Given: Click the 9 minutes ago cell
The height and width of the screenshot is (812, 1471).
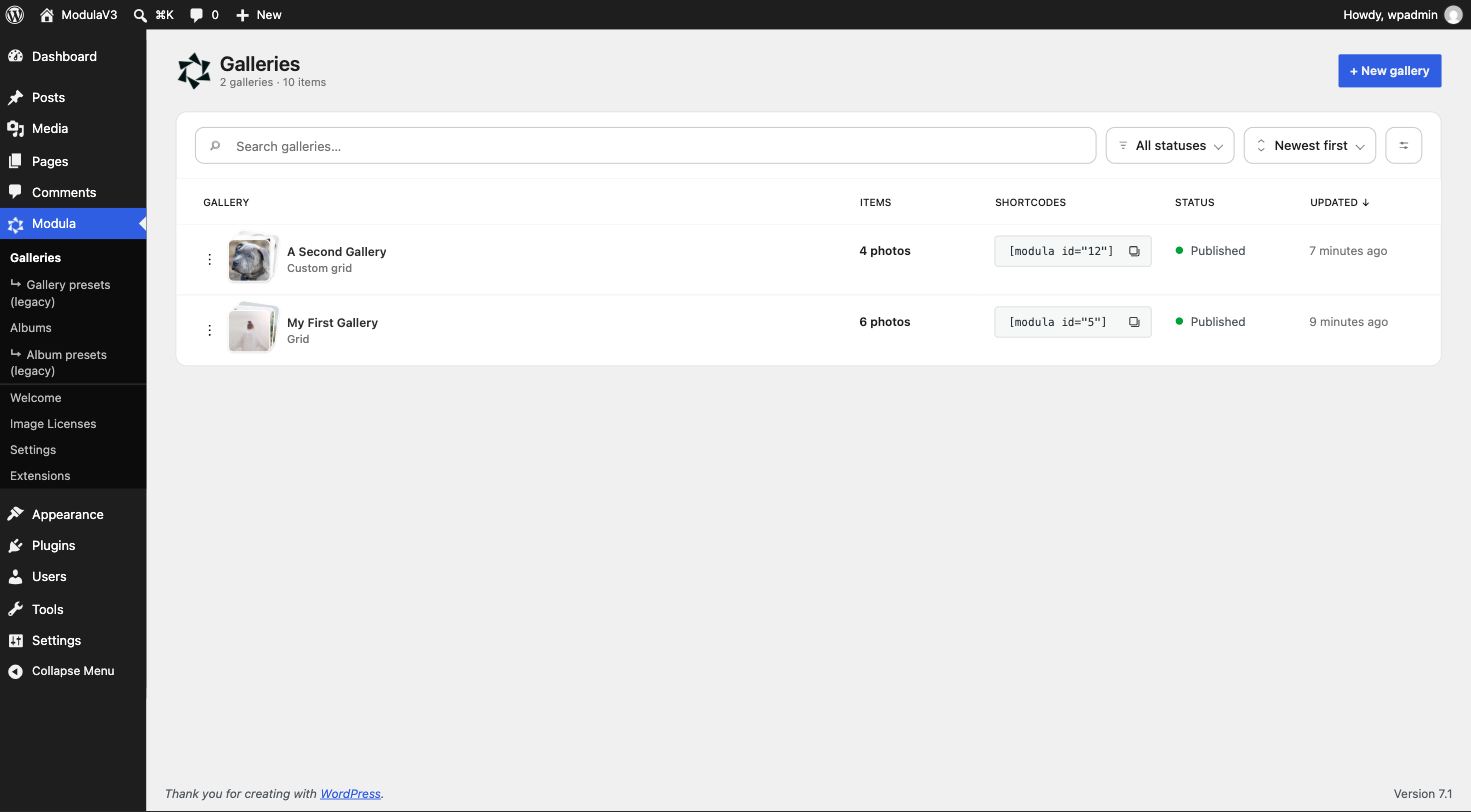Looking at the screenshot, I should coord(1348,322).
